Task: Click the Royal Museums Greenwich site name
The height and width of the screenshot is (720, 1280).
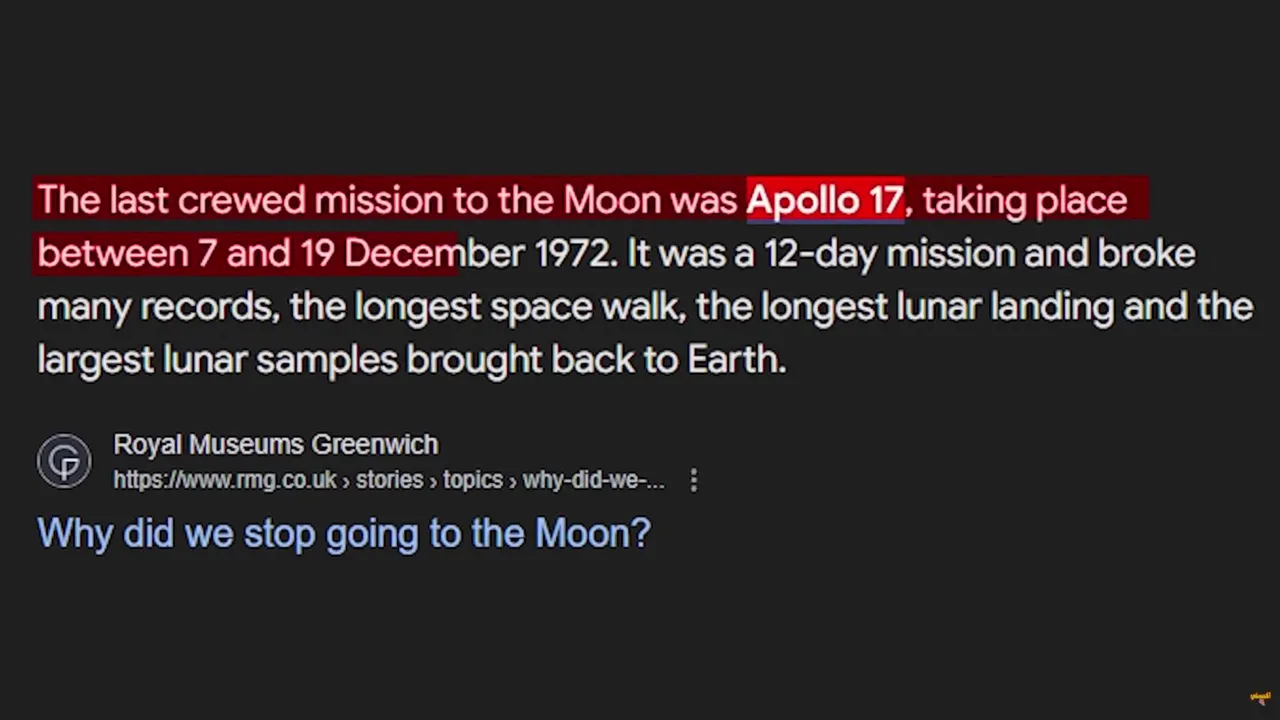Action: 276,444
